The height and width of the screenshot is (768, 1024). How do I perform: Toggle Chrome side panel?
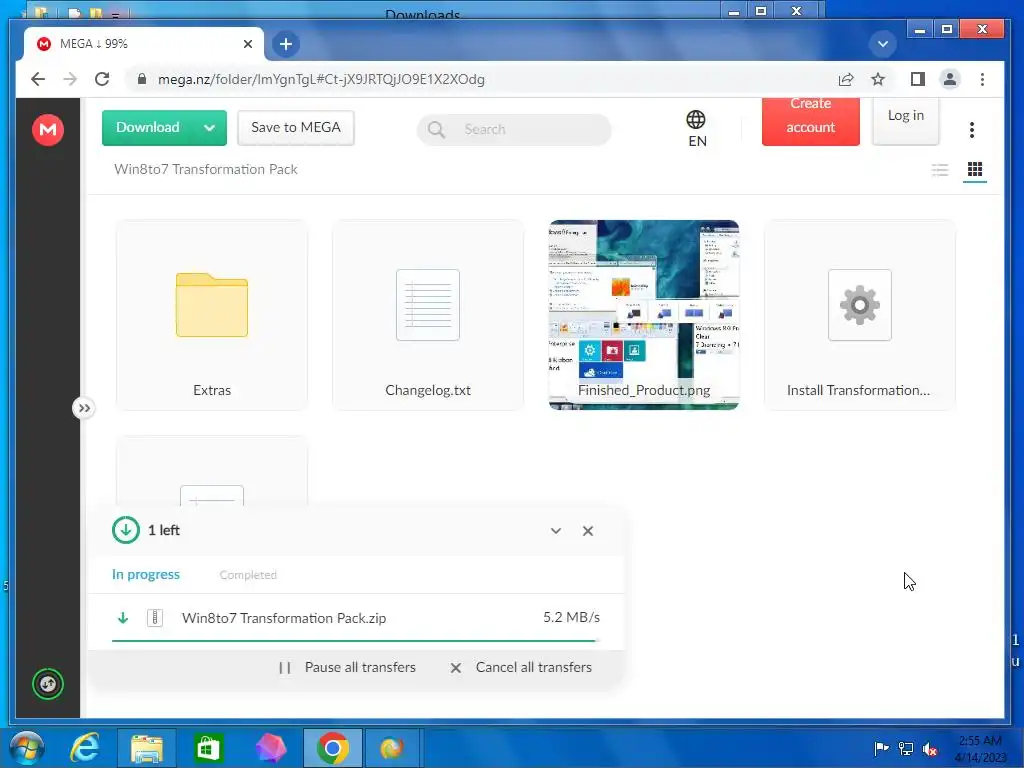[x=918, y=79]
